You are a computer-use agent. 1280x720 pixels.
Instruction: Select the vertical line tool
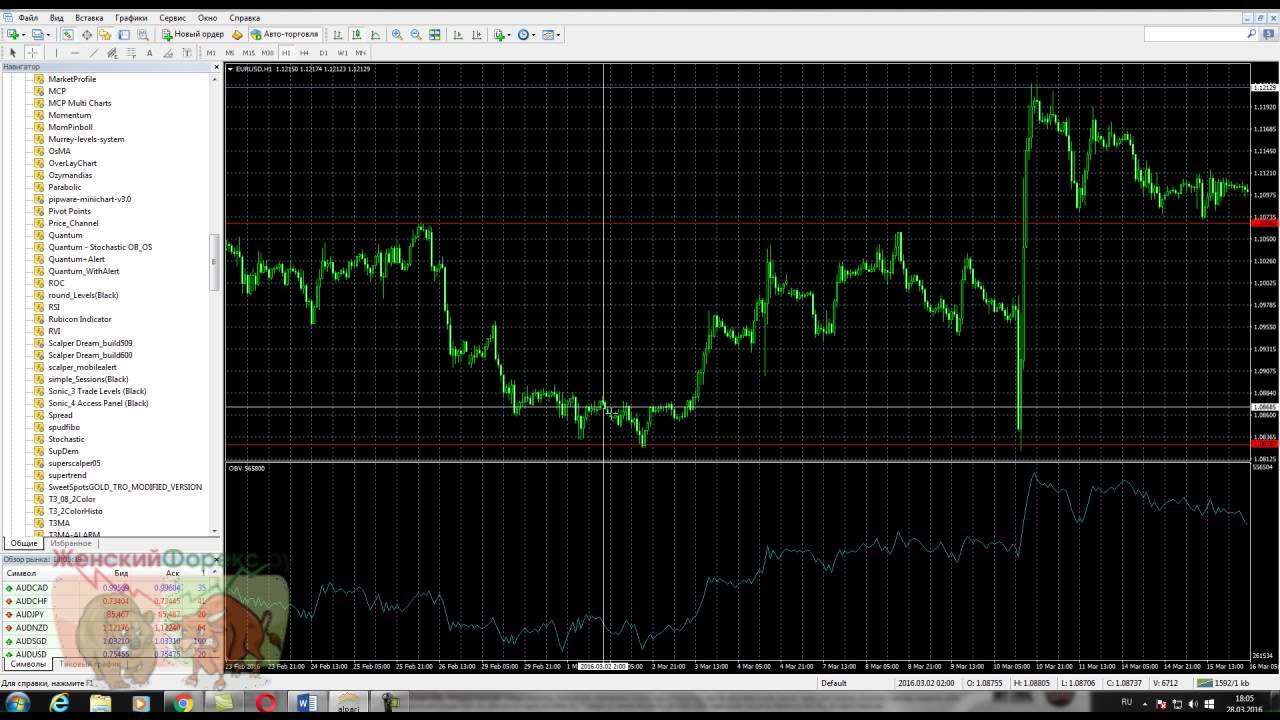pyautogui.click(x=57, y=52)
